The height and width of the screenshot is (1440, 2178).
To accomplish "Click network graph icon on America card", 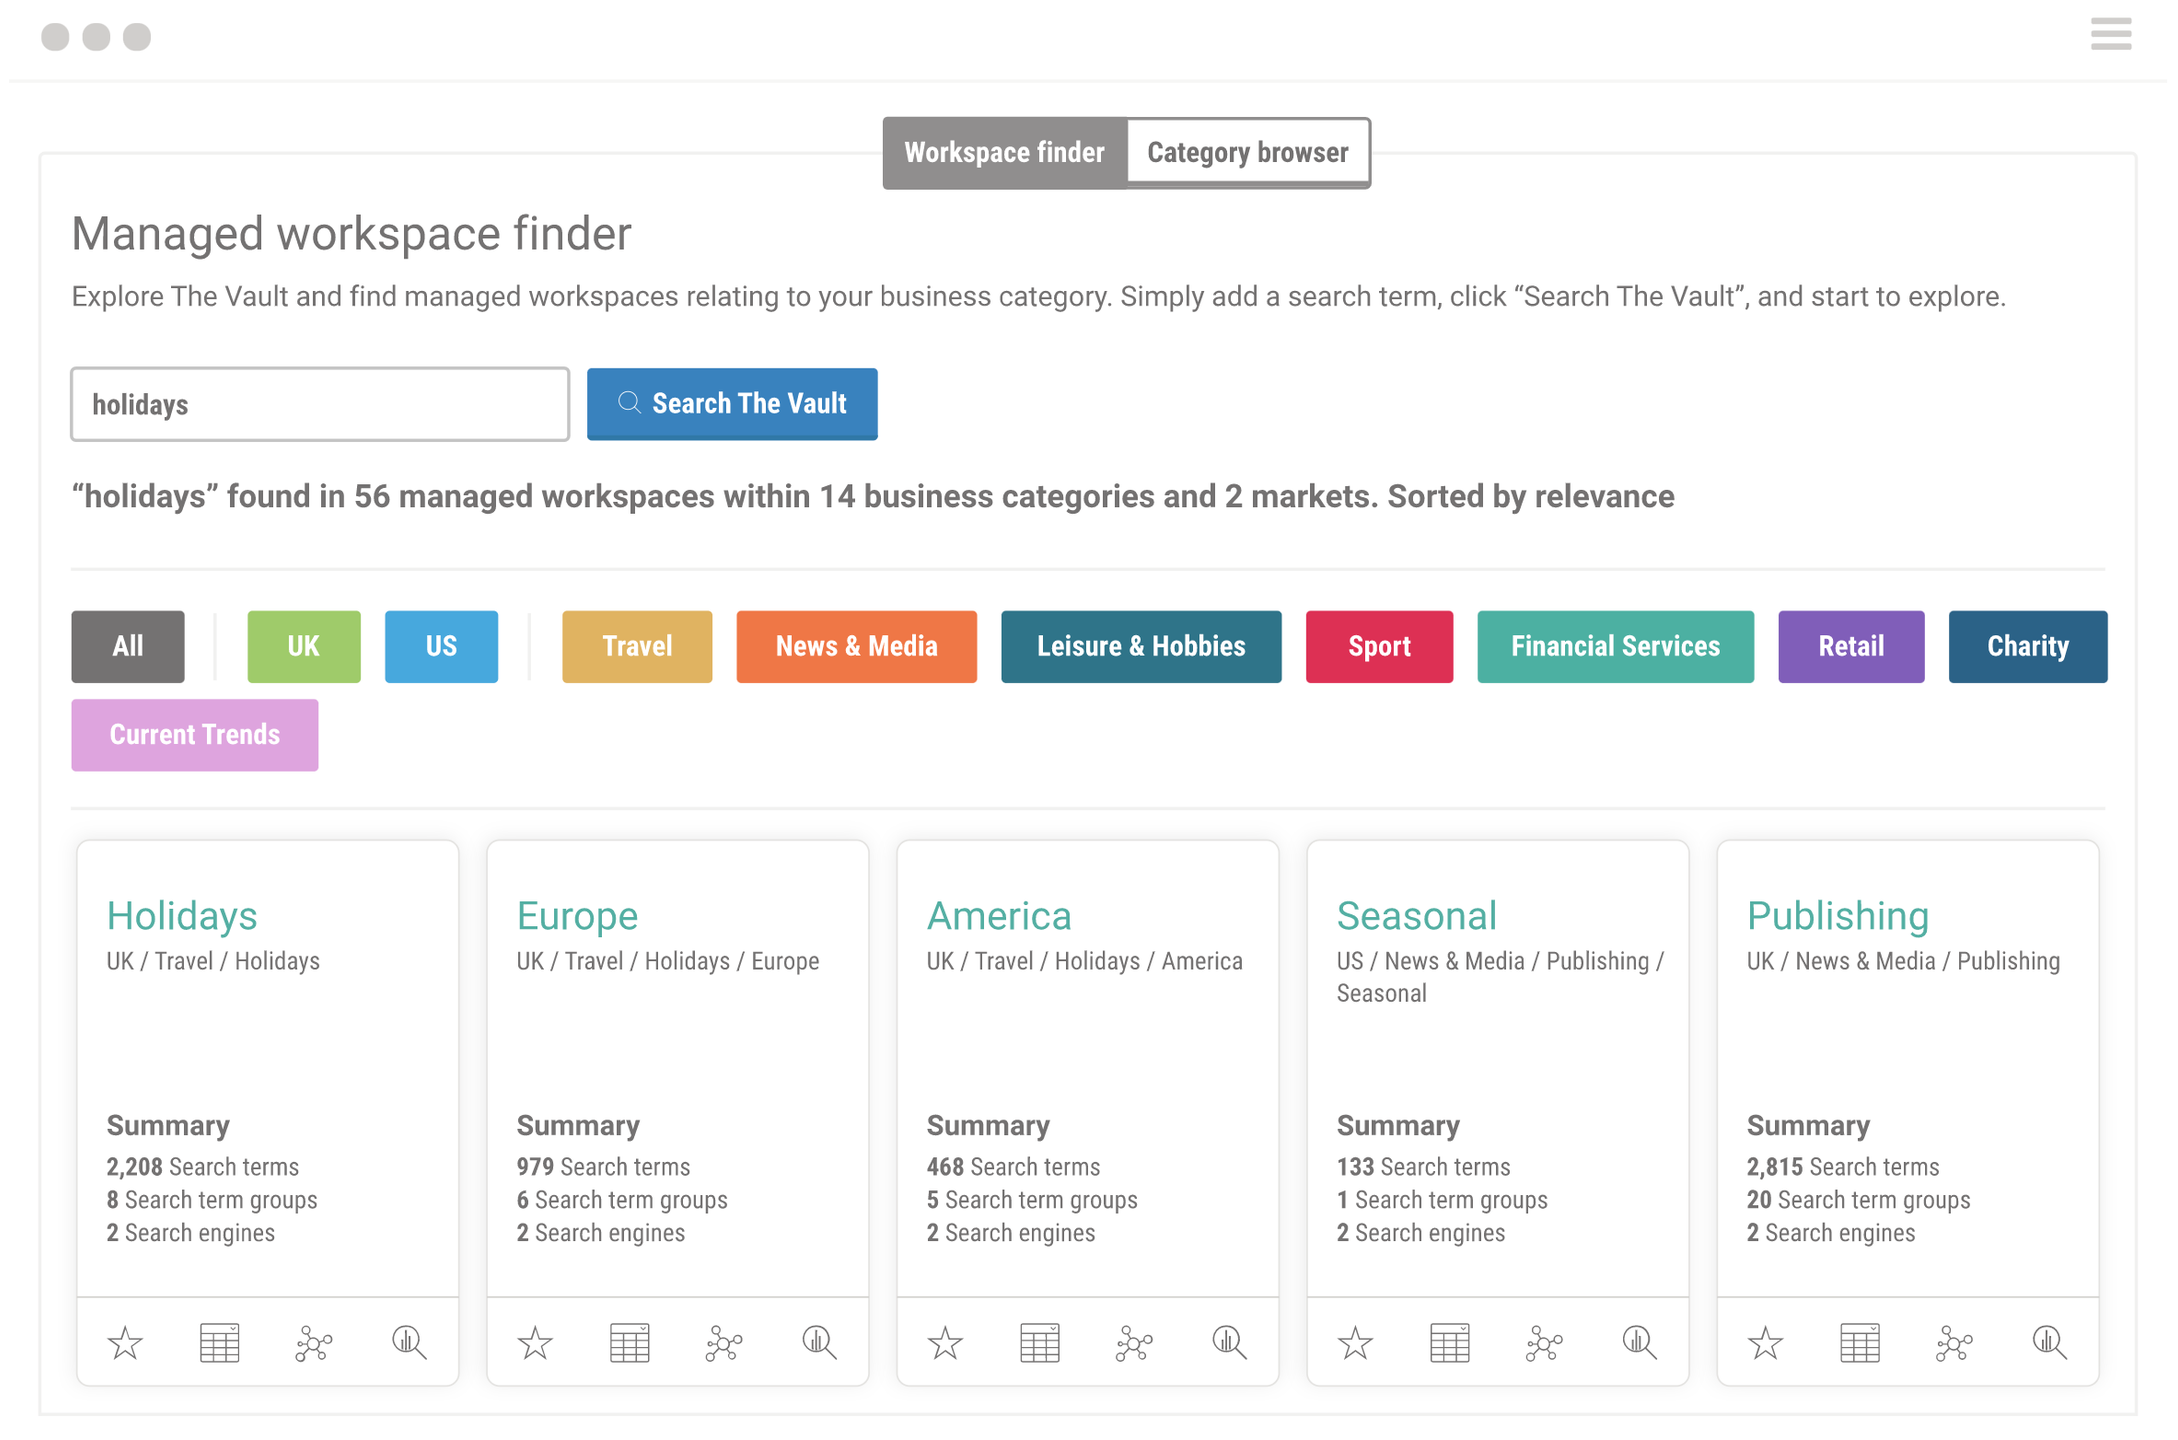I will tap(1134, 1342).
